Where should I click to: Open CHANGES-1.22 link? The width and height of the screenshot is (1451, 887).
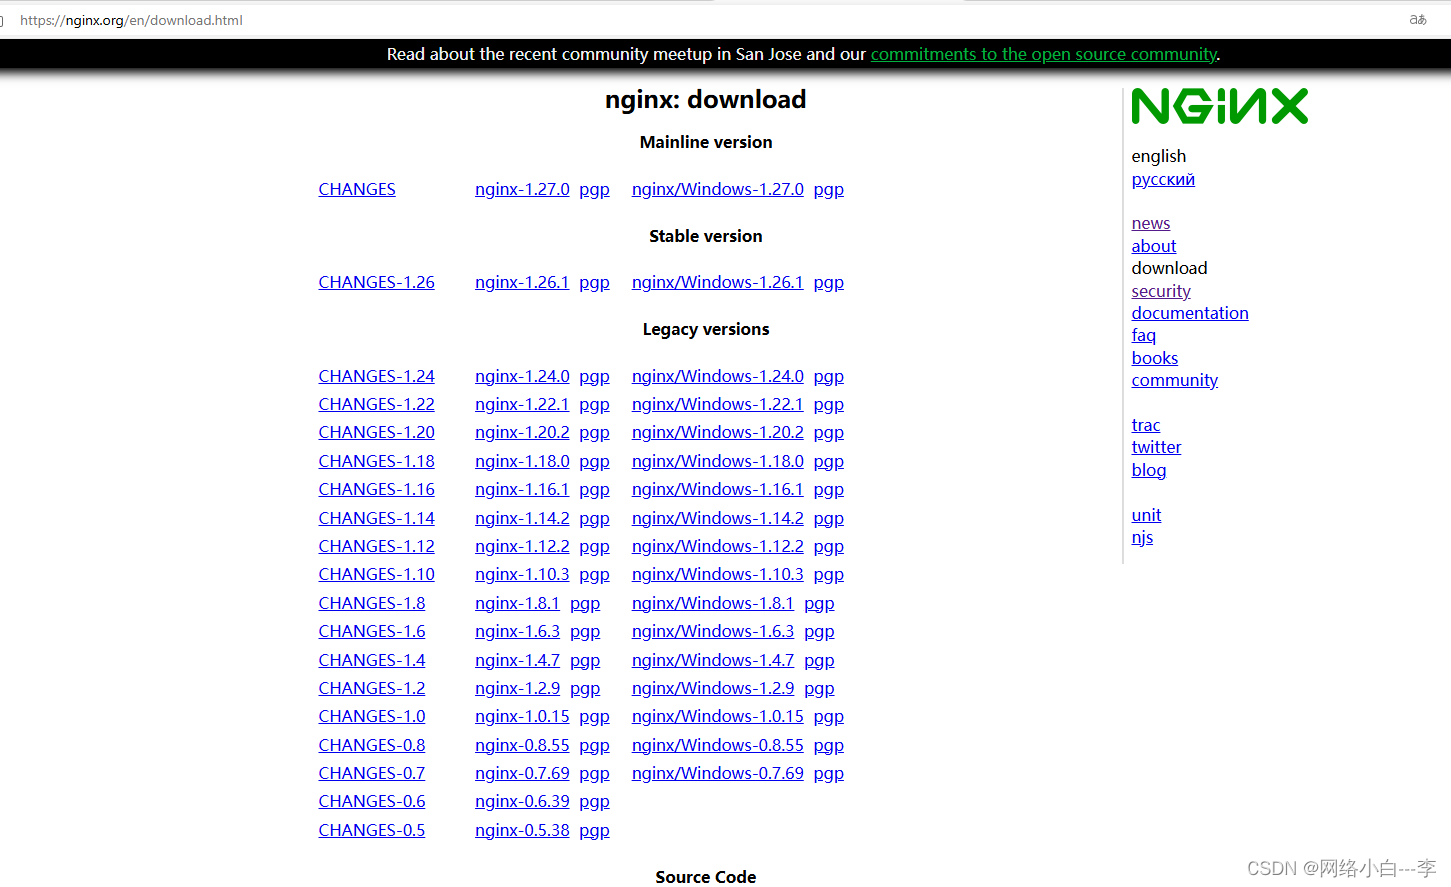pos(376,404)
